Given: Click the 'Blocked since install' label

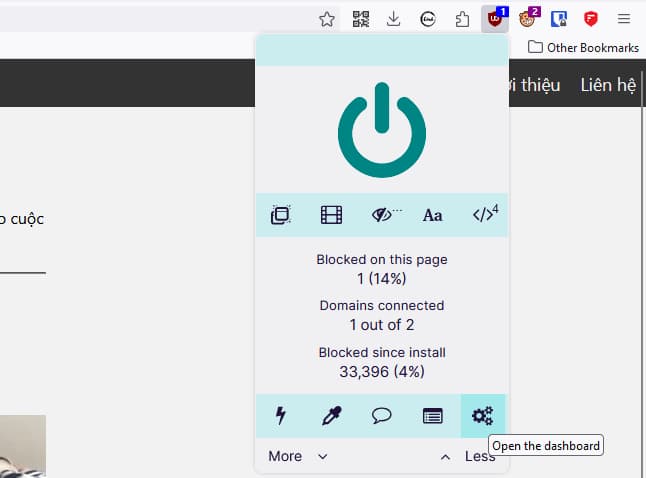Looking at the screenshot, I should point(382,353).
